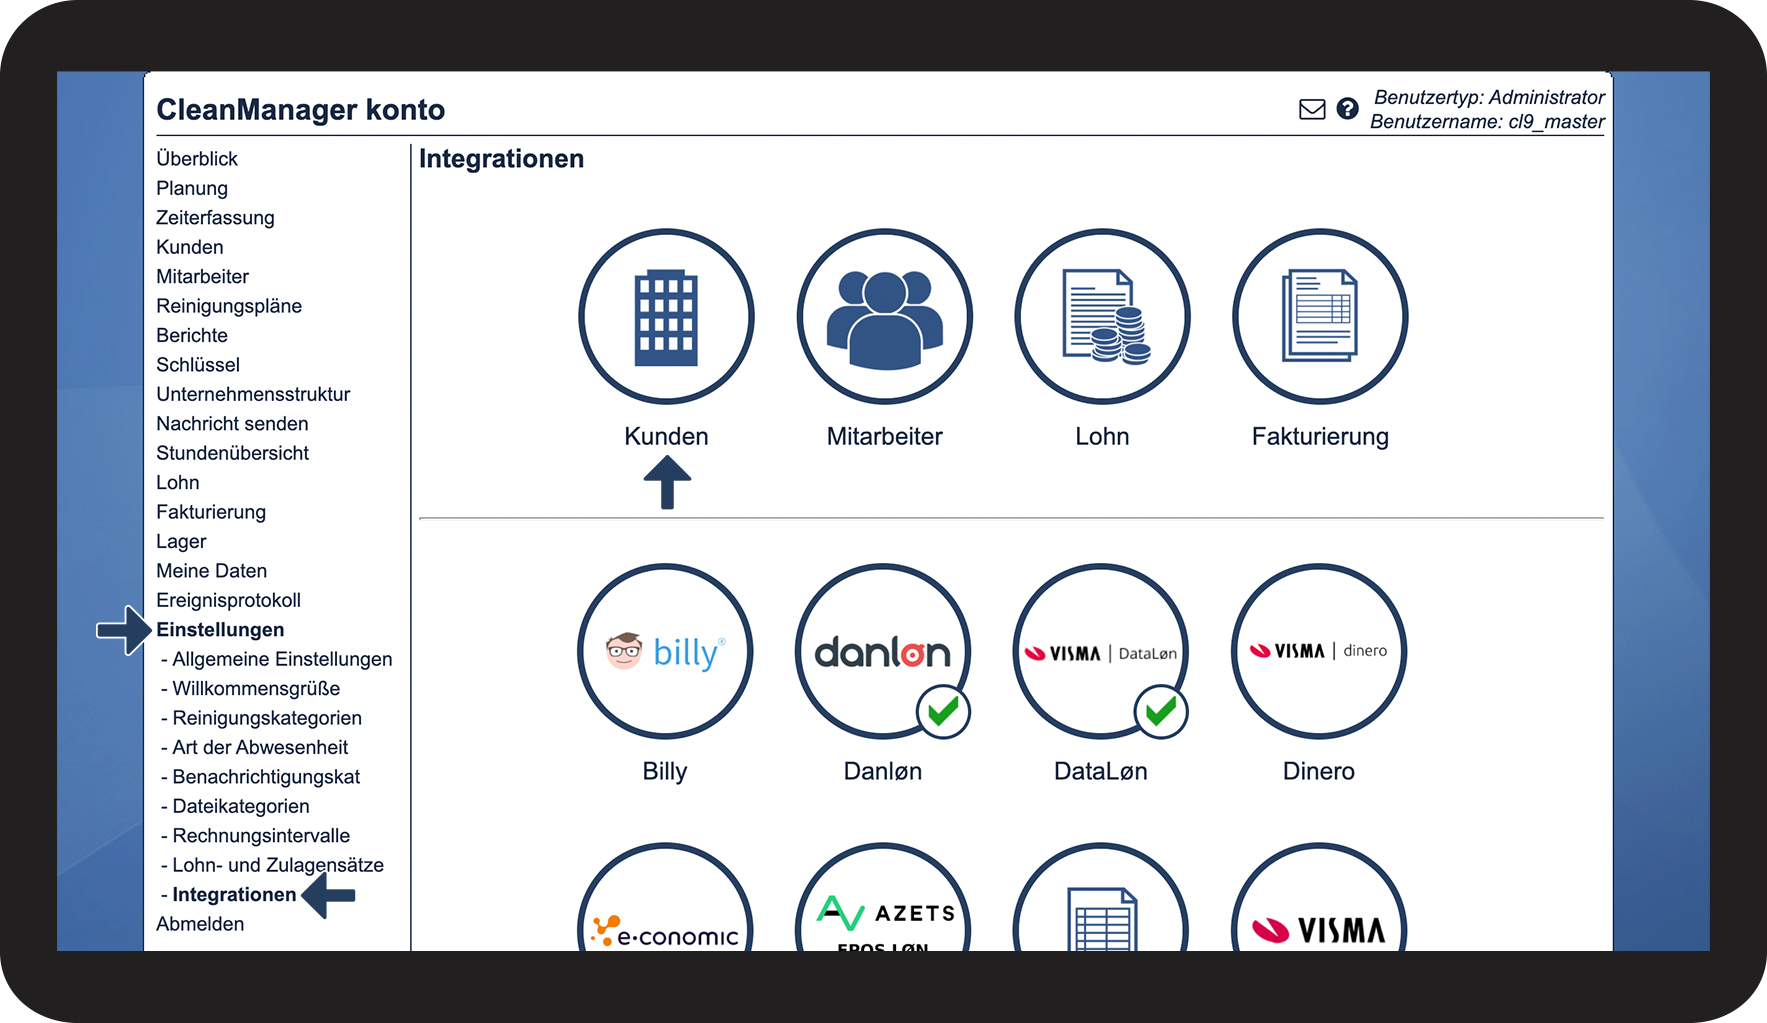The width and height of the screenshot is (1767, 1023).
Task: Go to Überblick in the sidebar
Action: [x=197, y=159]
